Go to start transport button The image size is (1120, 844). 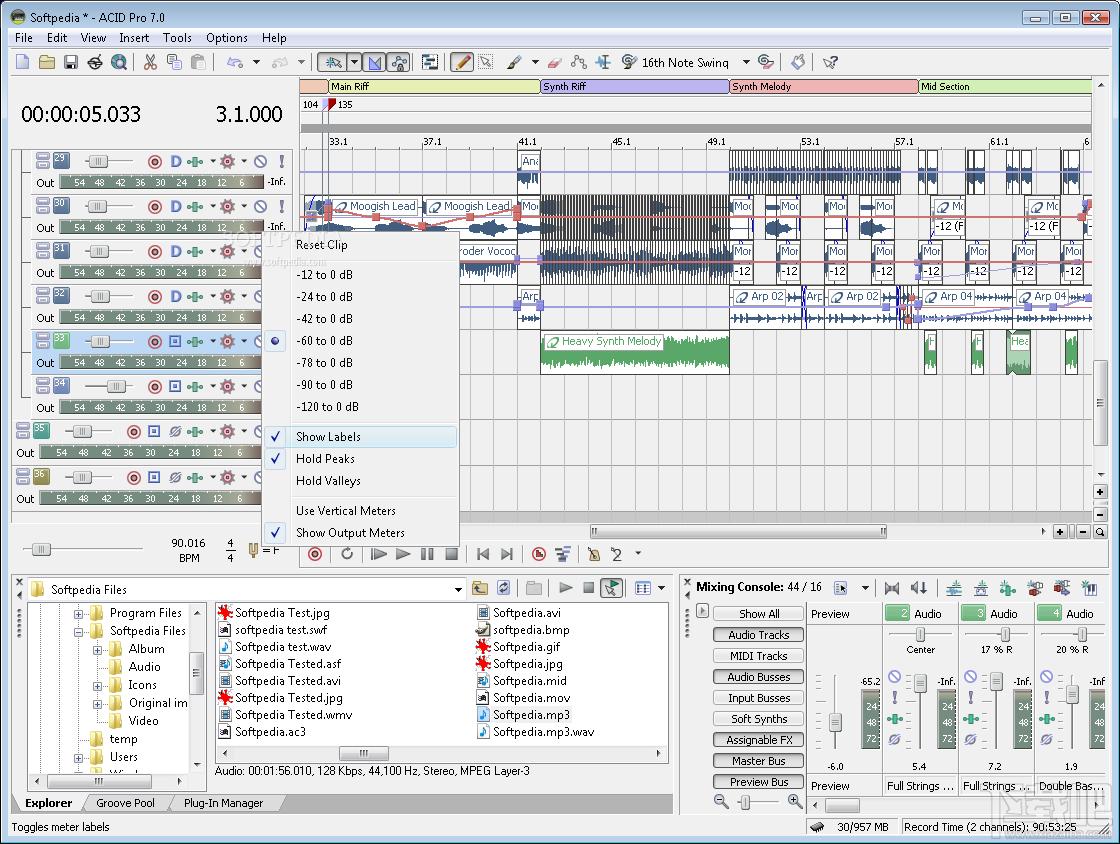pos(483,553)
